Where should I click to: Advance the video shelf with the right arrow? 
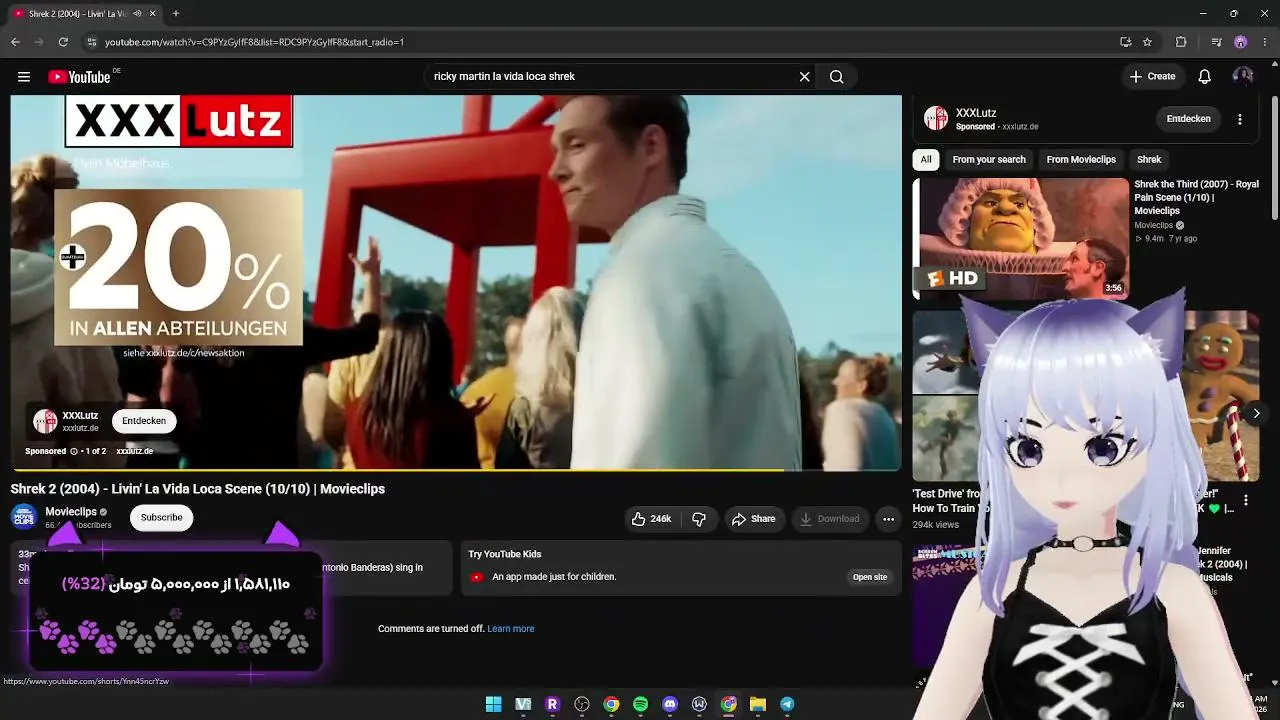pyautogui.click(x=1256, y=413)
